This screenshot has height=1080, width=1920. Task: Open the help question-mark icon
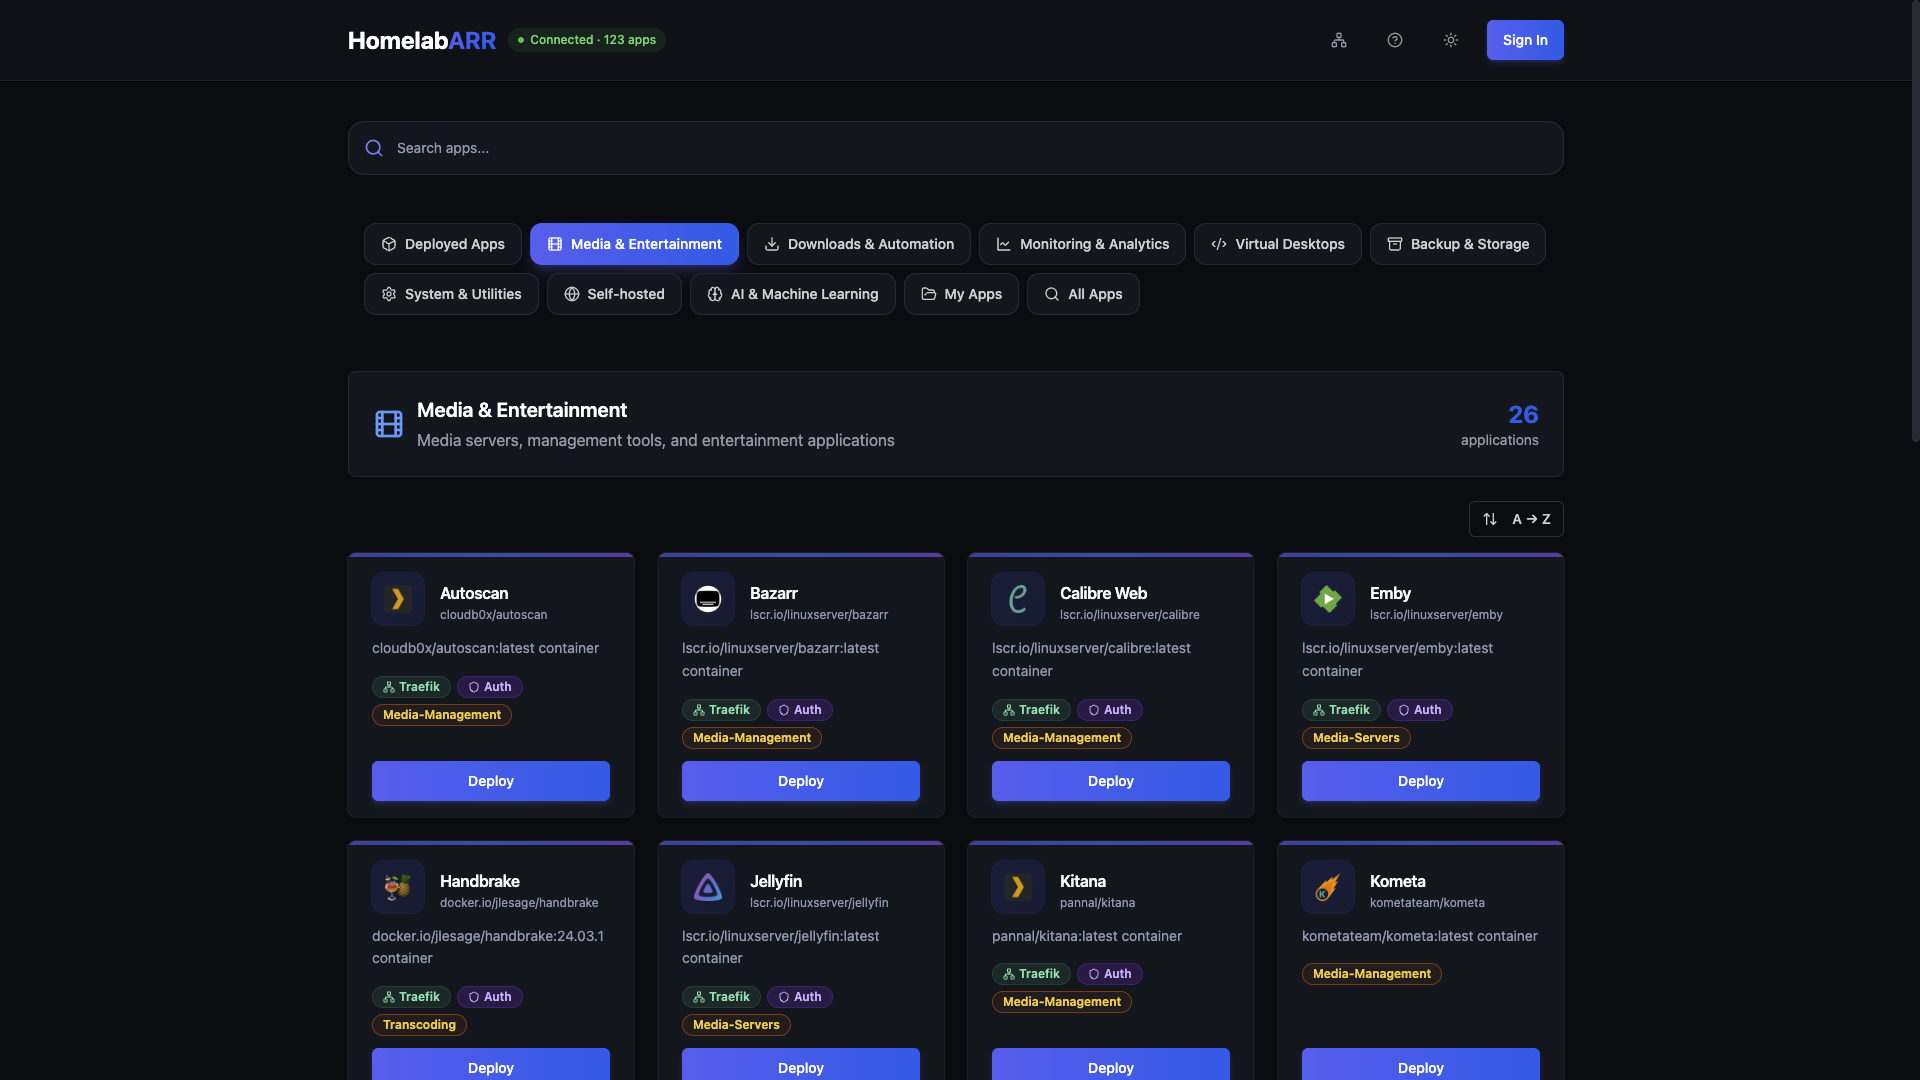pos(1395,40)
